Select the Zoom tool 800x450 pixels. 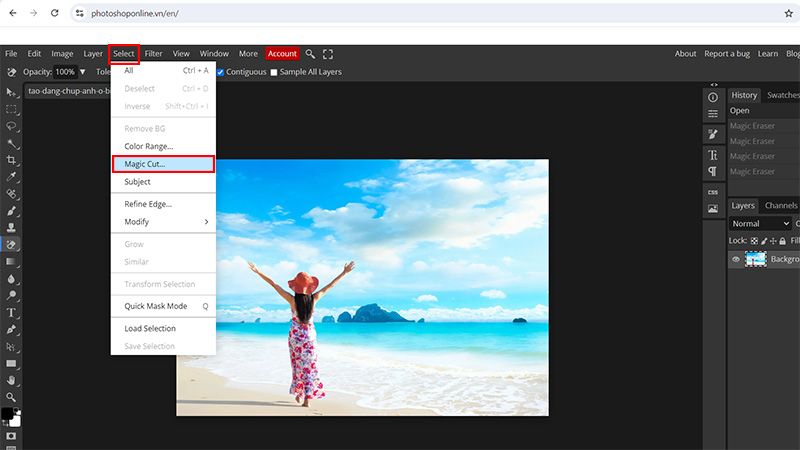11,397
